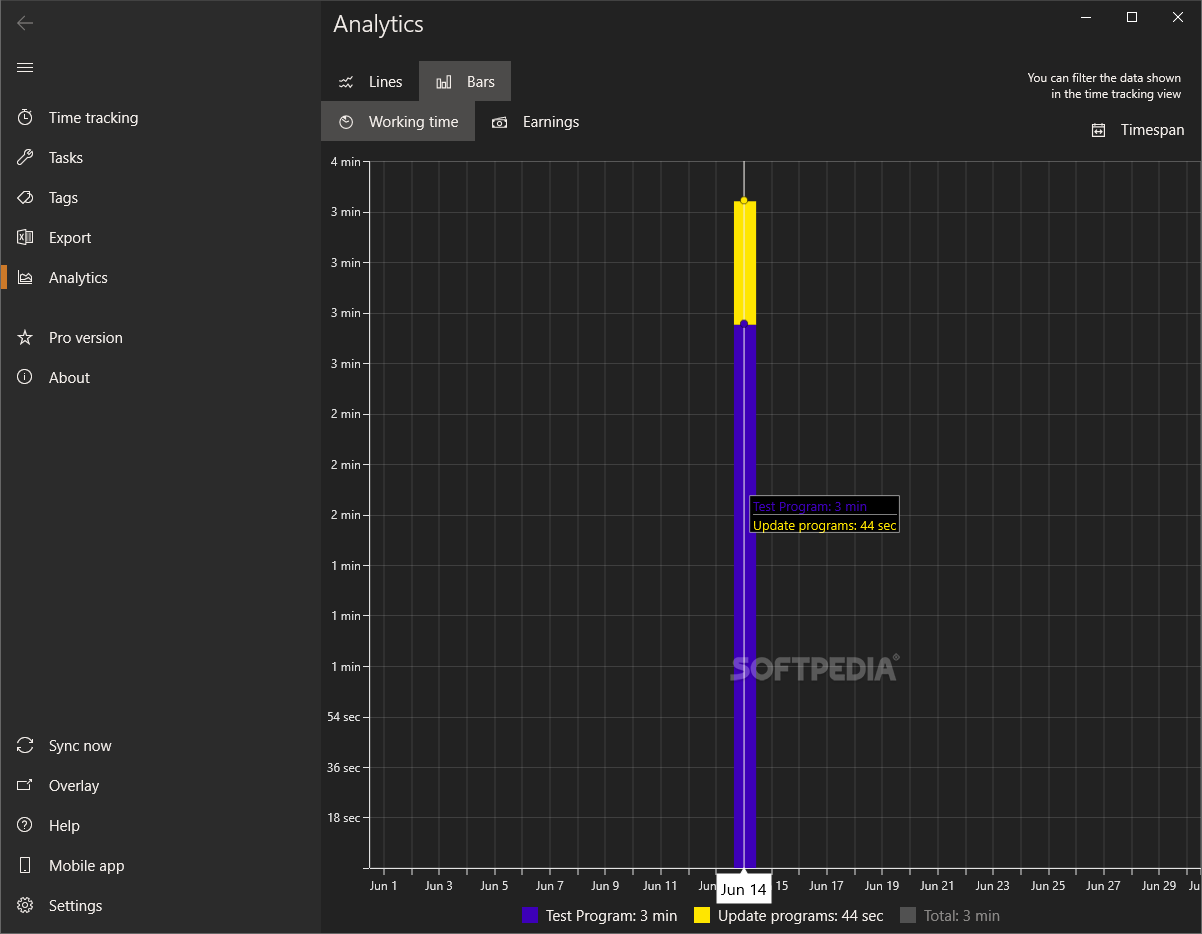The height and width of the screenshot is (934, 1202).
Task: Click the Settings gear icon
Action: click(25, 906)
